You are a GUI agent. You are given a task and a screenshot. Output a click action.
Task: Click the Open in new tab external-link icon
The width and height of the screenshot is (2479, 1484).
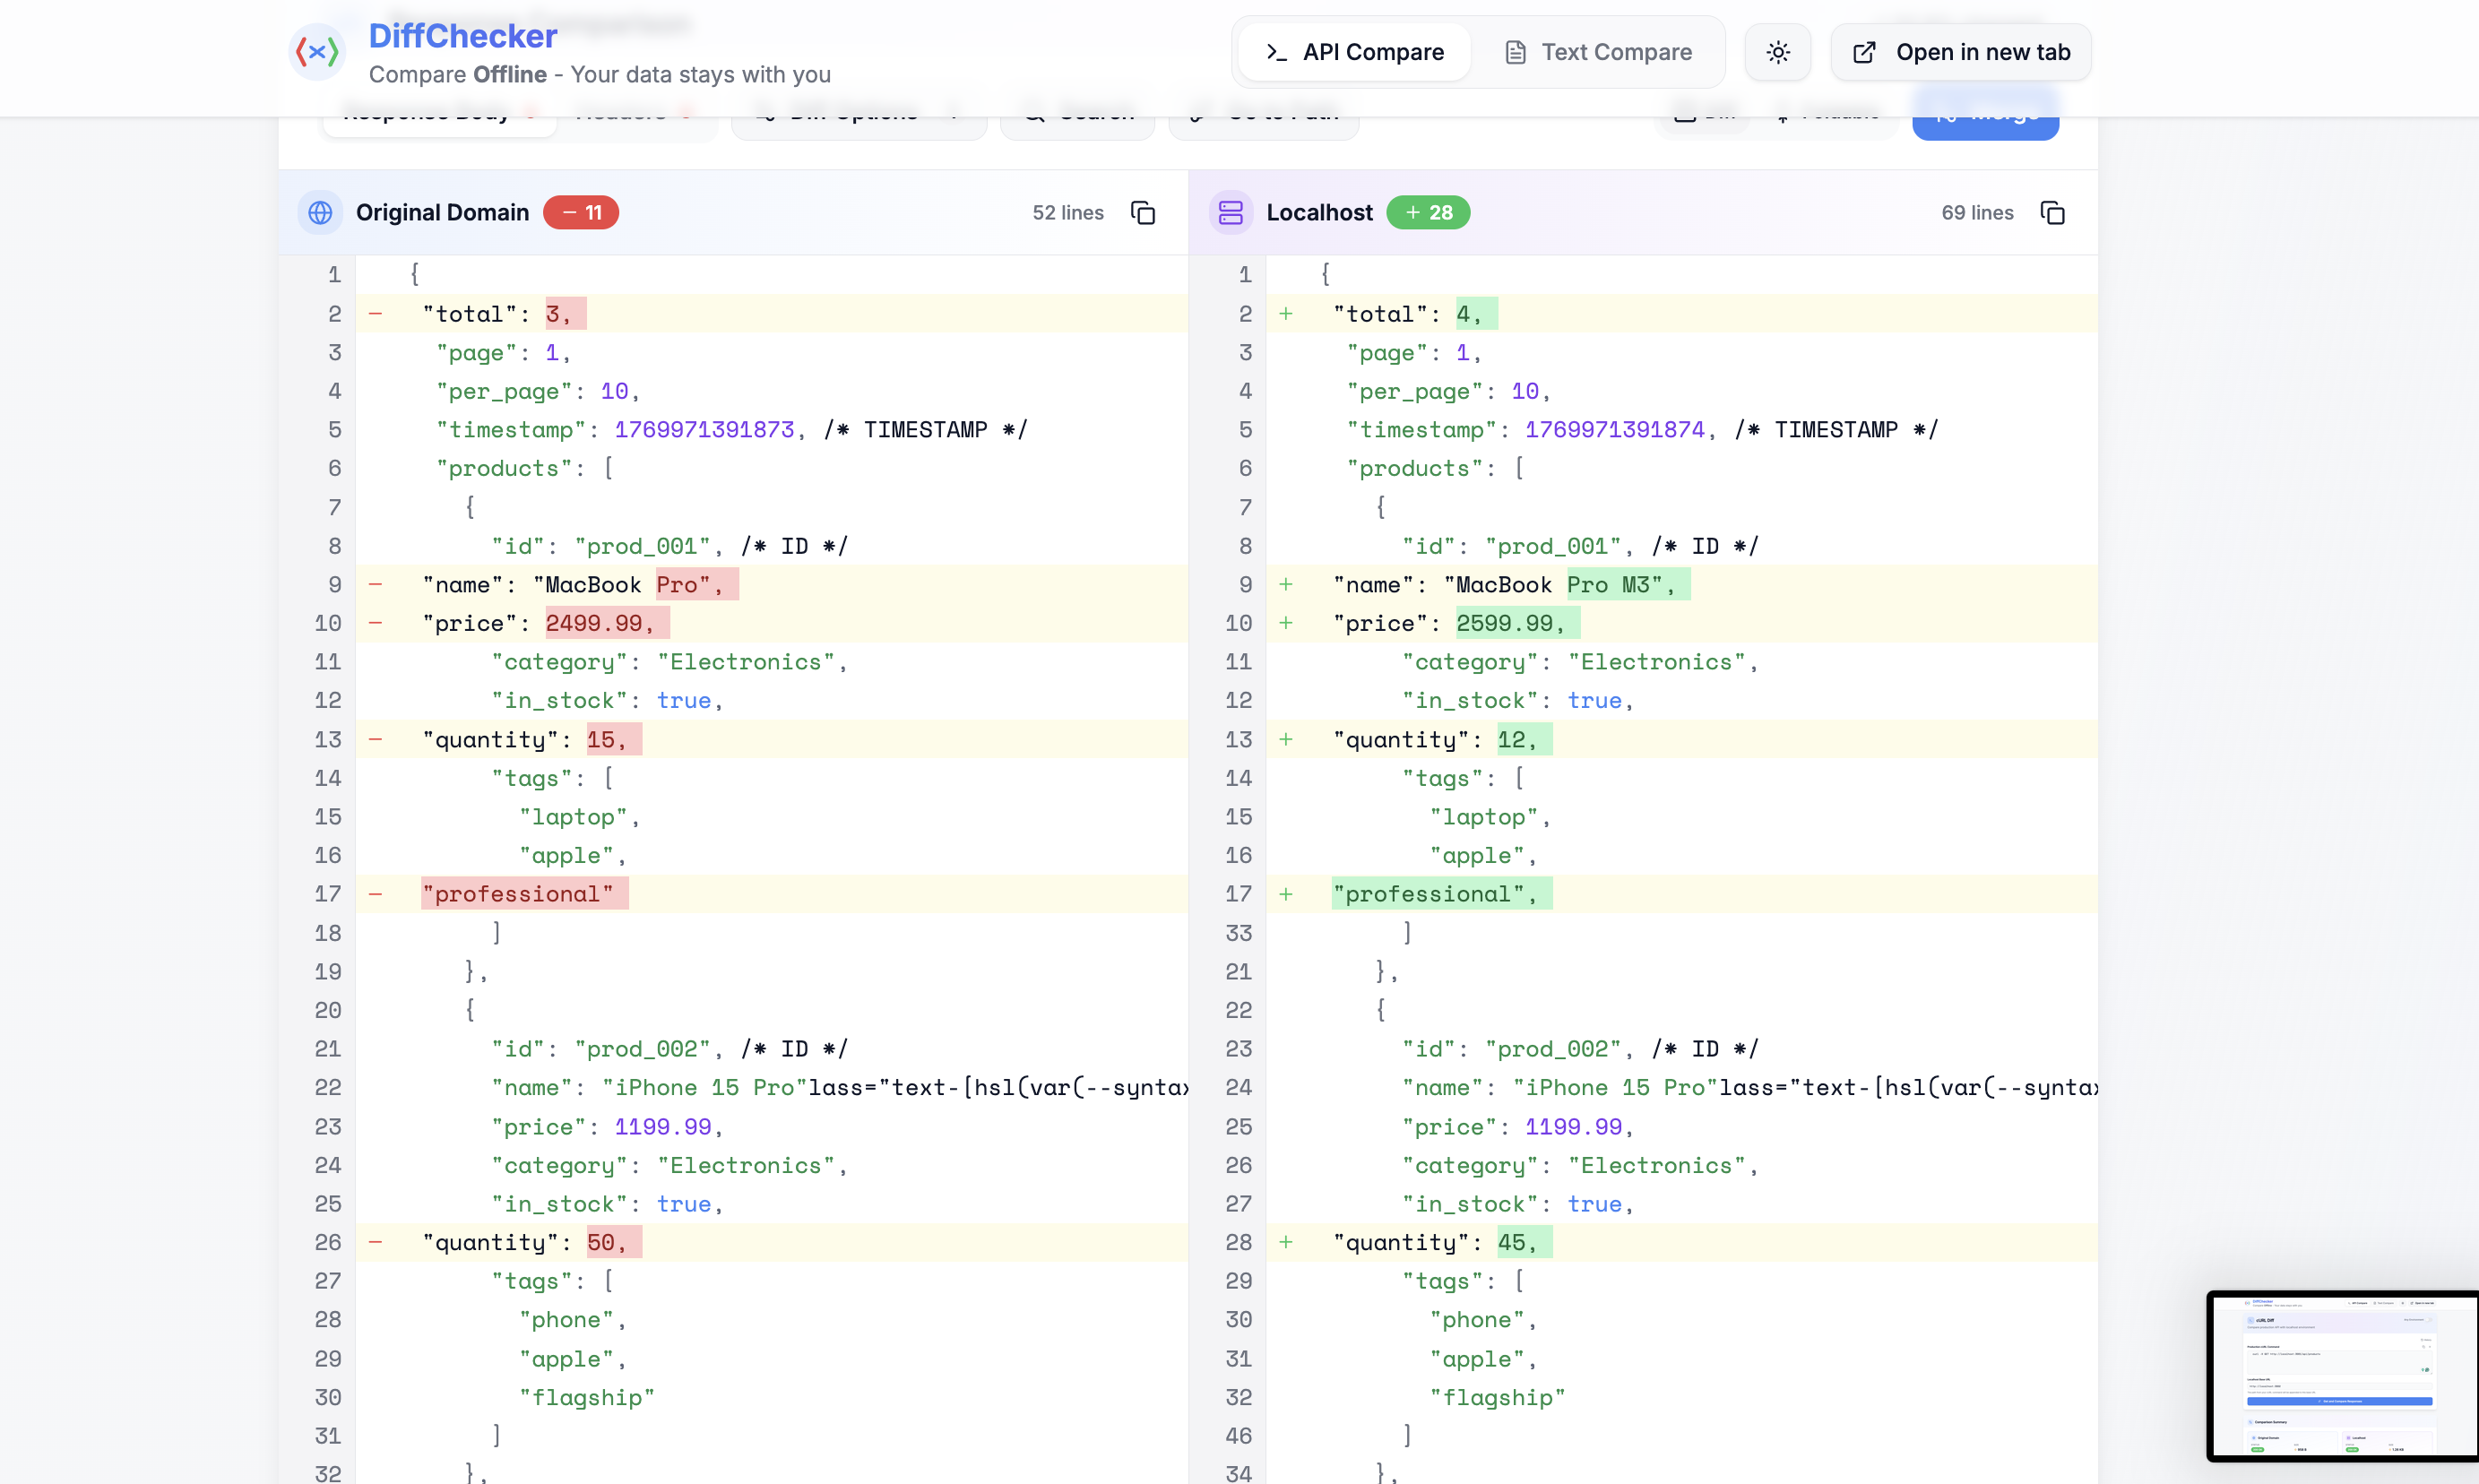pos(1866,51)
